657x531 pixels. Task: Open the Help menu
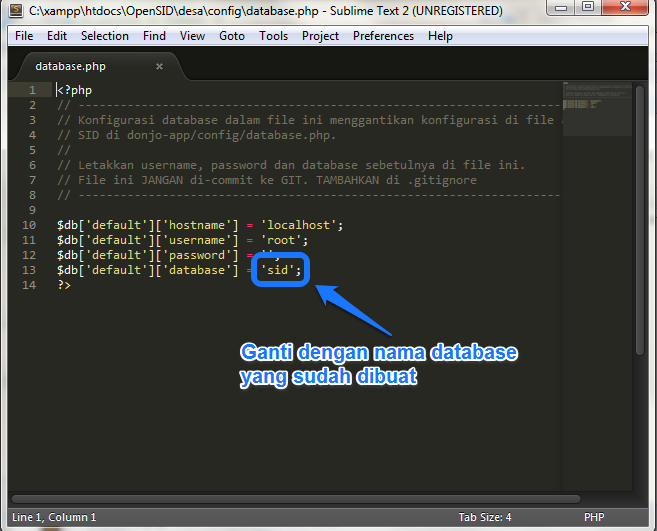[440, 36]
